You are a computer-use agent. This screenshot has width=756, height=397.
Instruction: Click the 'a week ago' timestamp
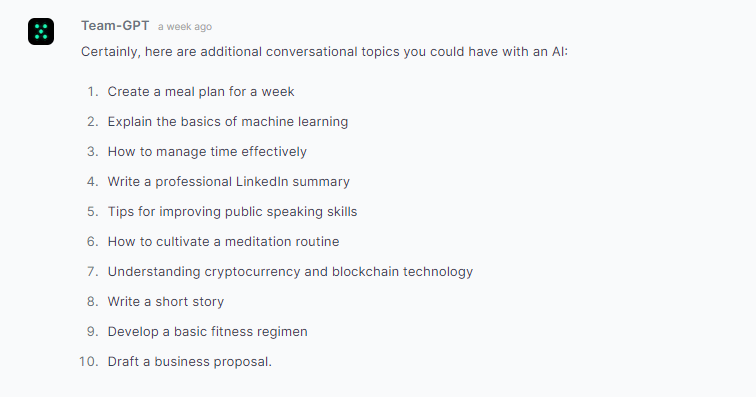185,27
